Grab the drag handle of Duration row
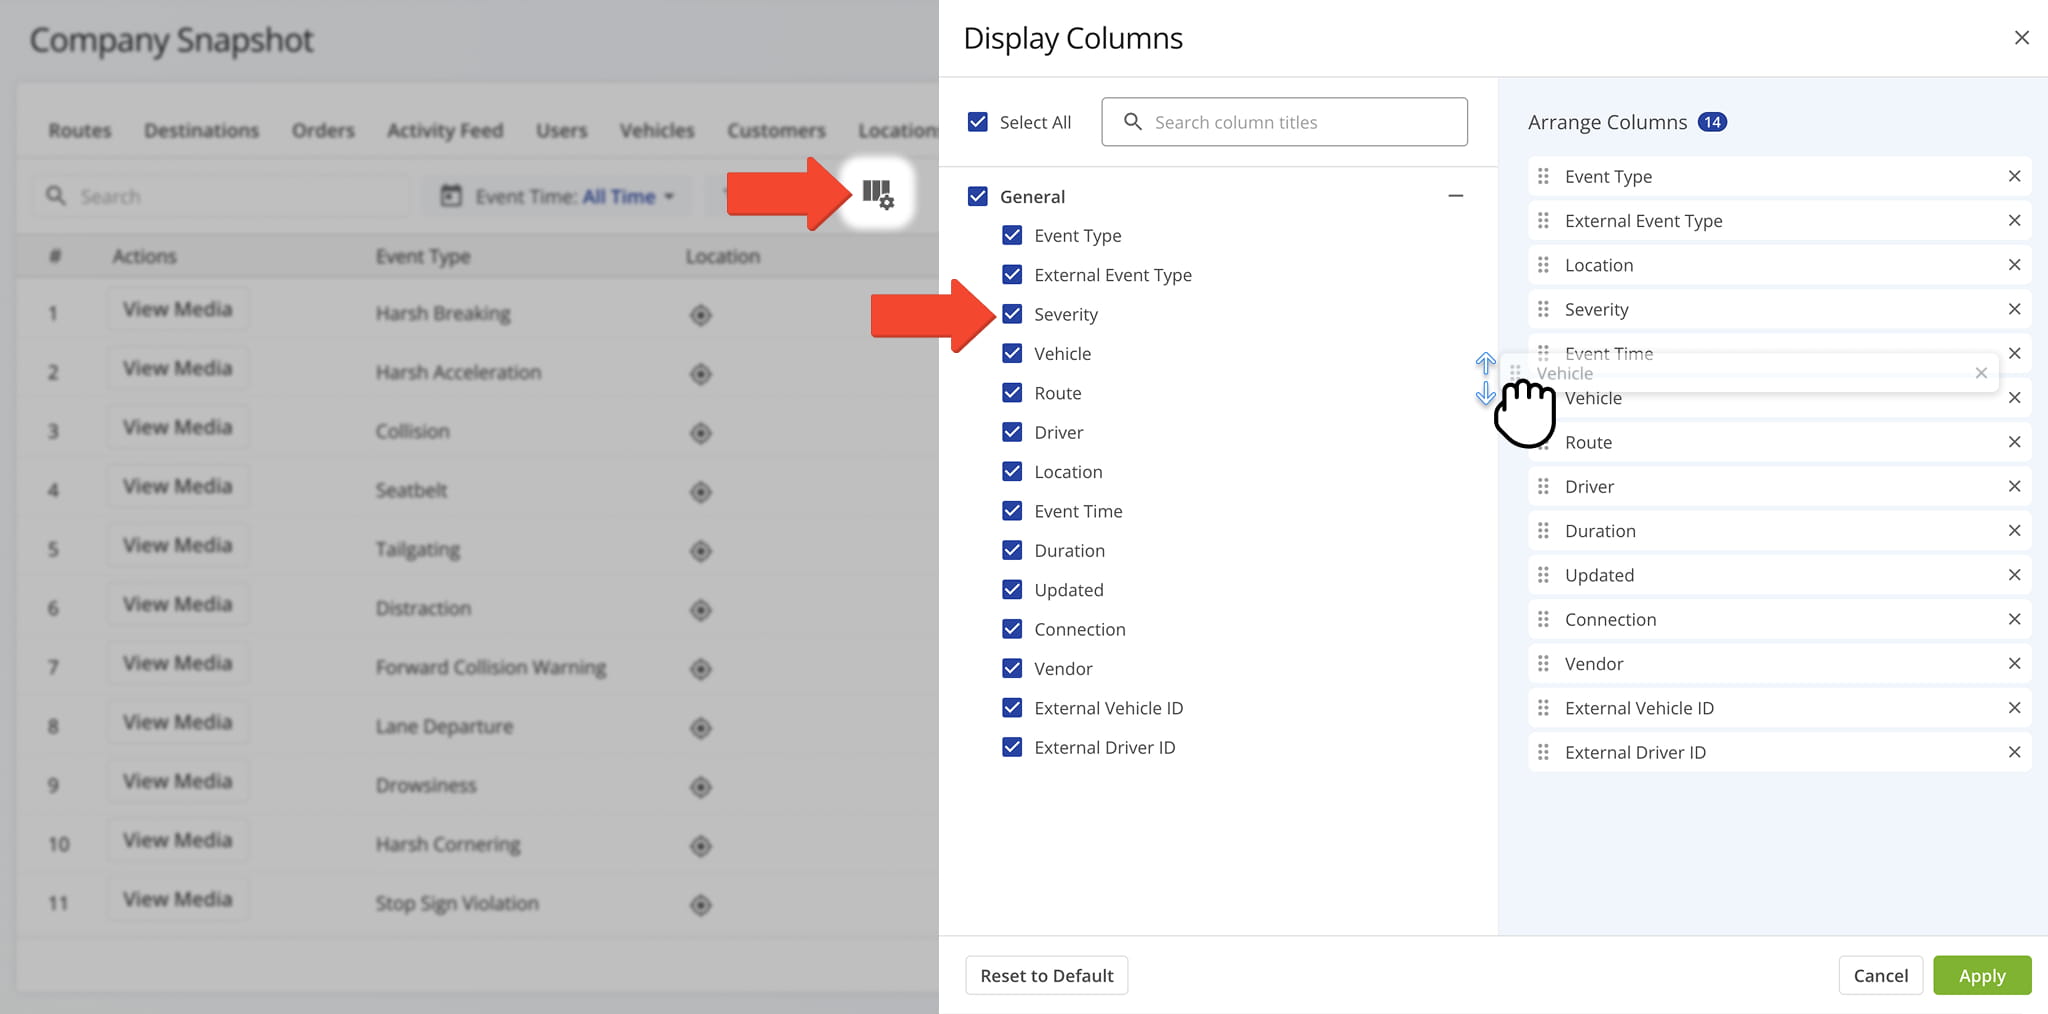 click(1543, 530)
